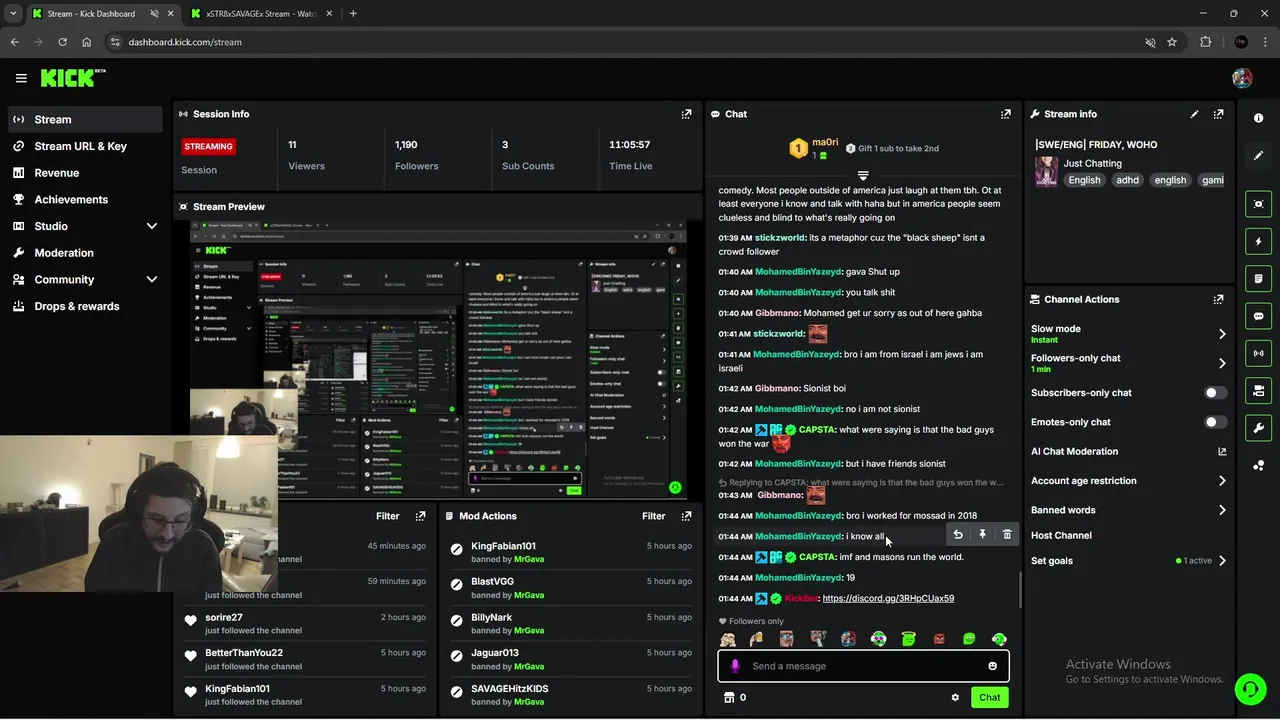This screenshot has height=720, width=1280.
Task: Click the browser reload button
Action: pyautogui.click(x=62, y=42)
